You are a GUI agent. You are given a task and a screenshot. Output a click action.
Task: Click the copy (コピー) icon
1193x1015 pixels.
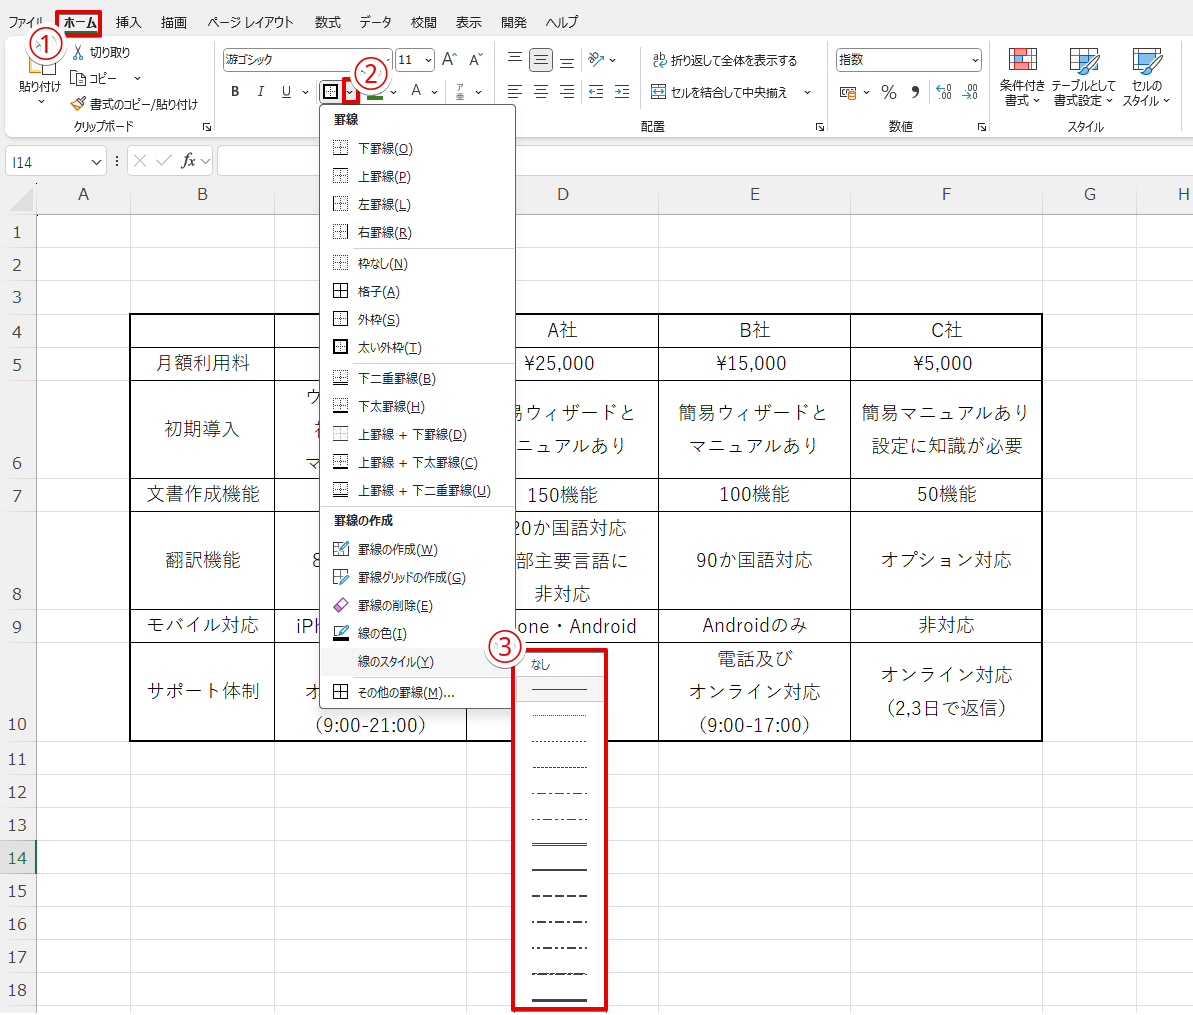(x=78, y=78)
